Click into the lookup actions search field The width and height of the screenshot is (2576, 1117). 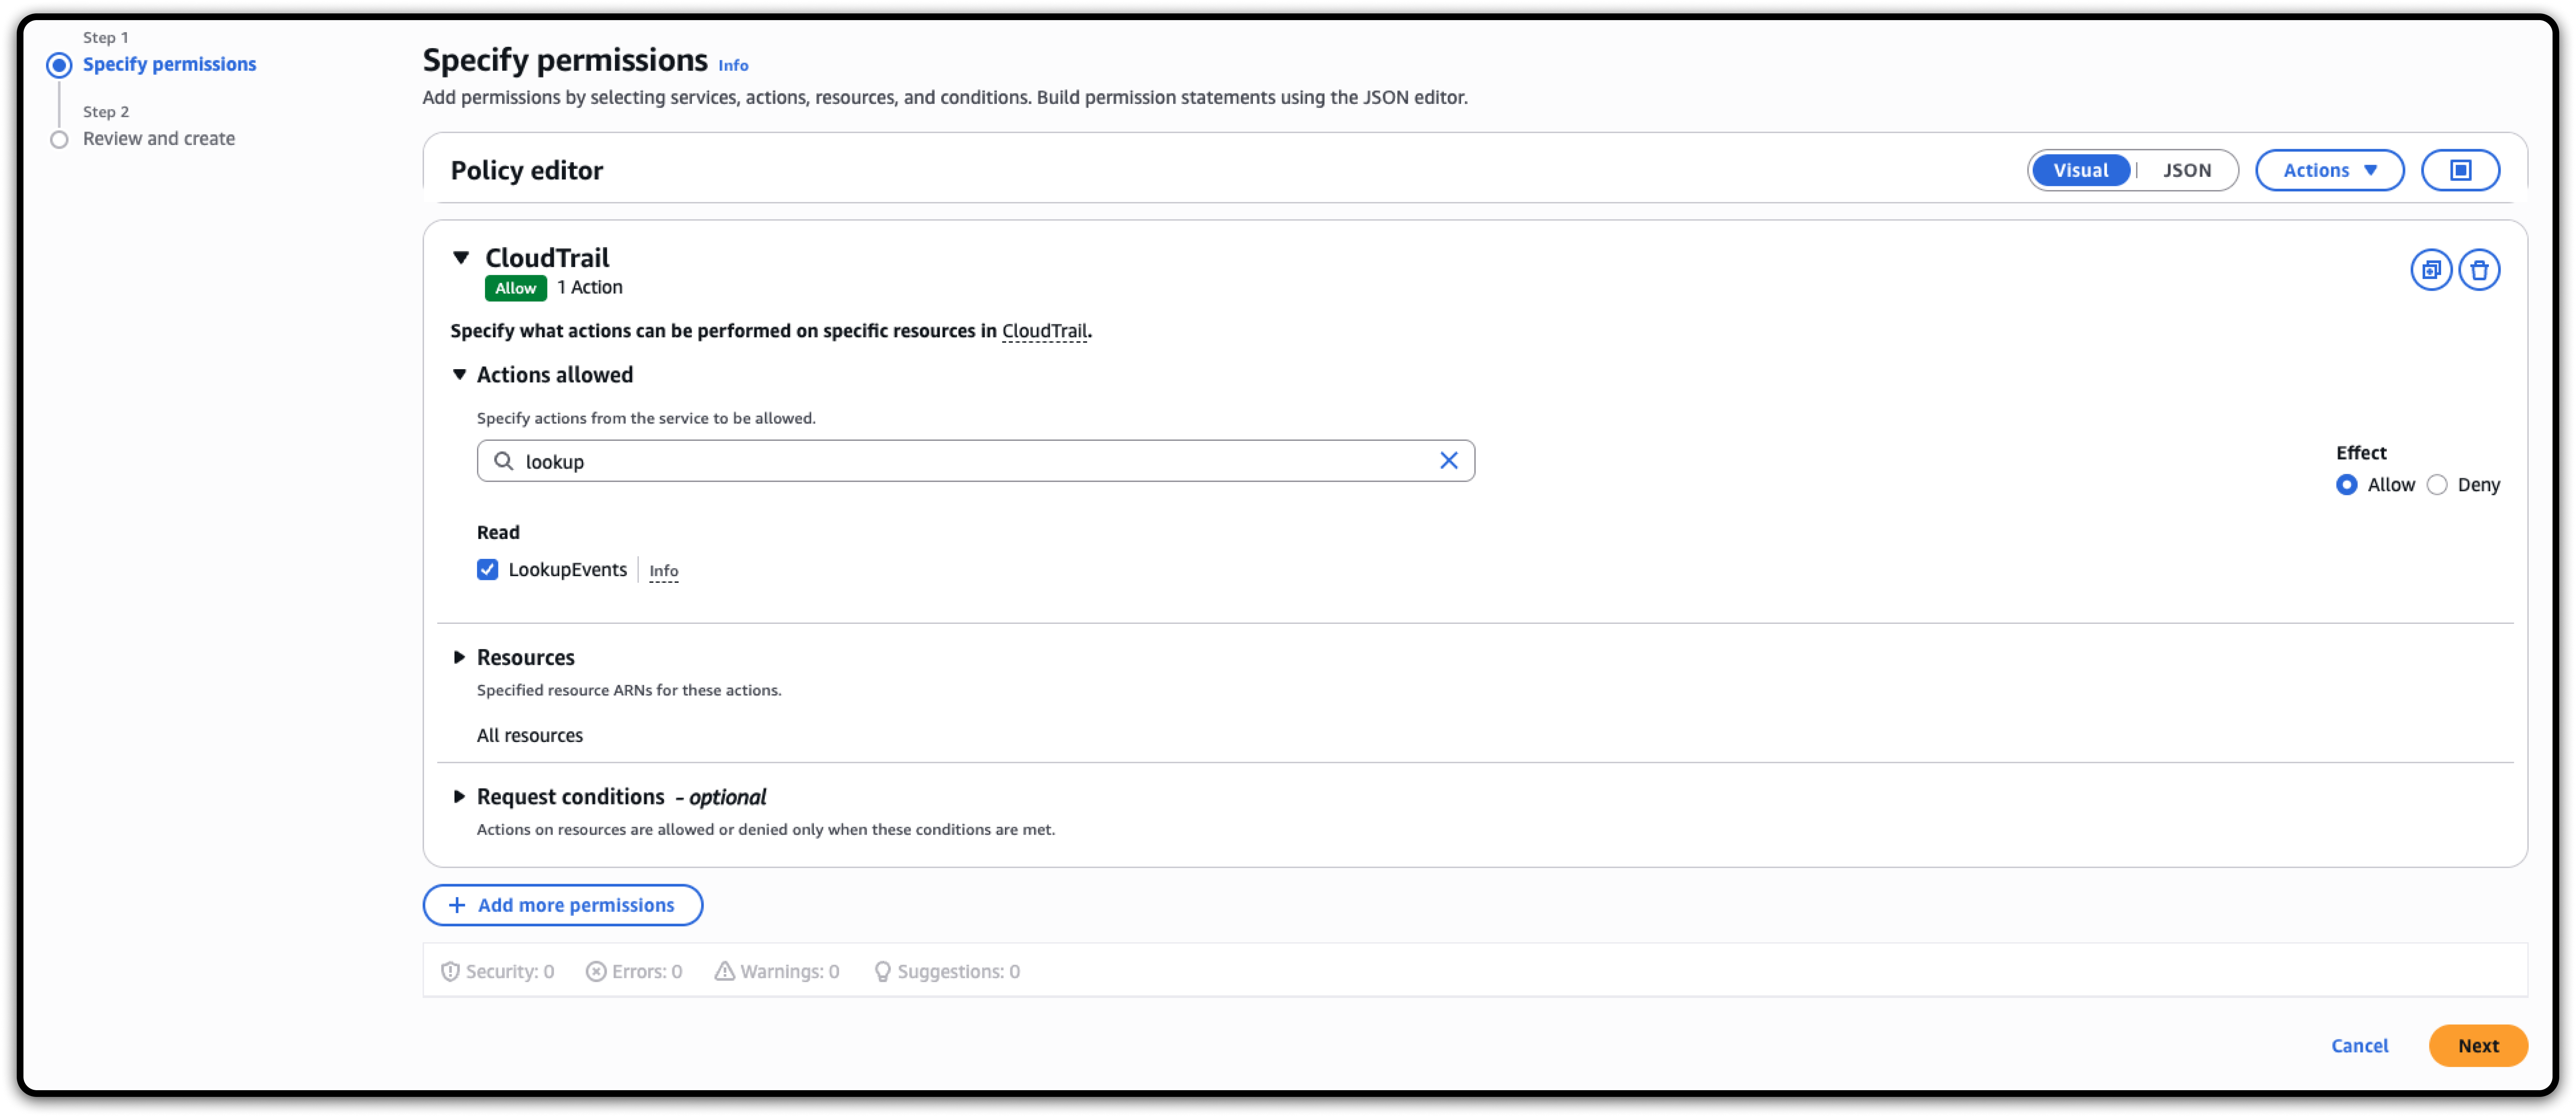tap(960, 461)
